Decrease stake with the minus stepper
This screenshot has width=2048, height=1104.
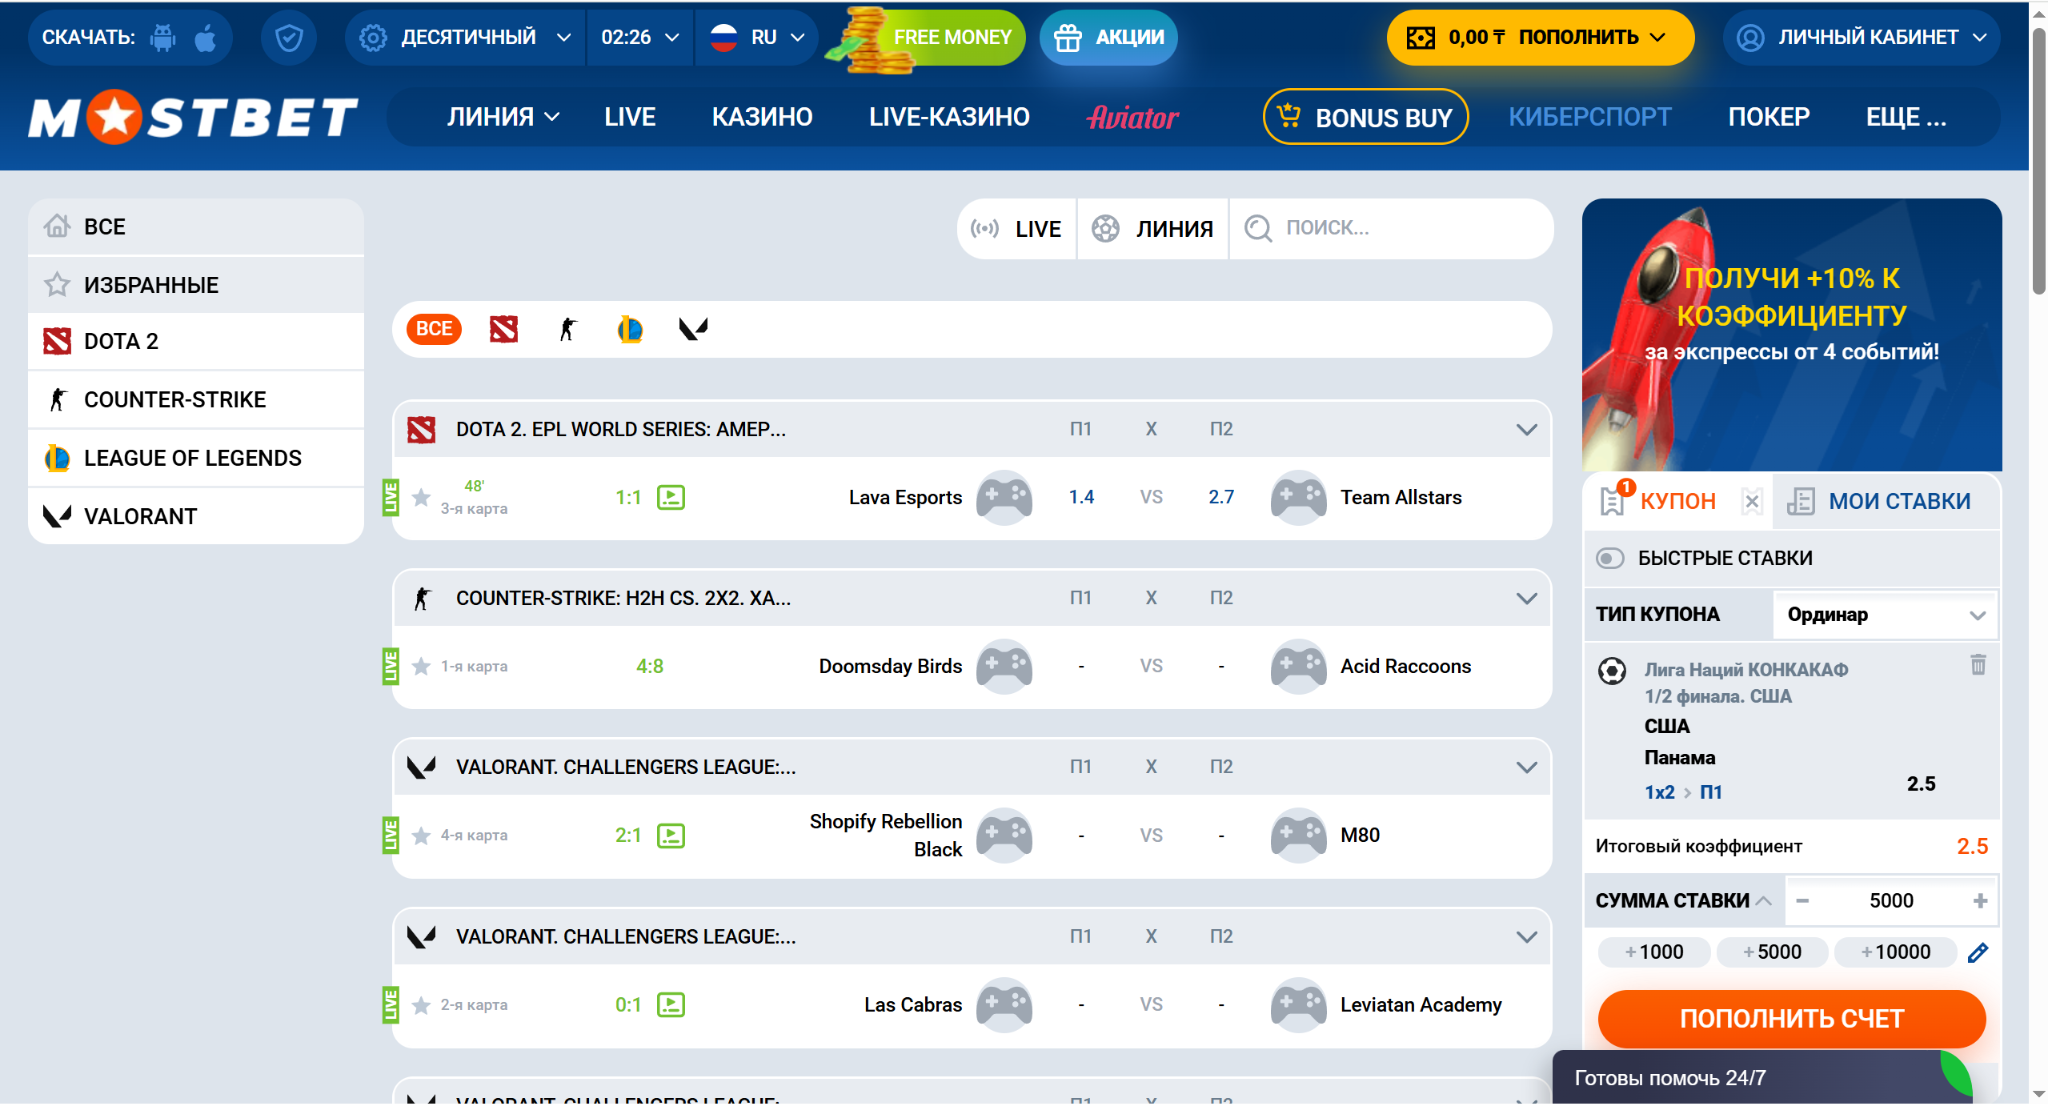click(1802, 901)
